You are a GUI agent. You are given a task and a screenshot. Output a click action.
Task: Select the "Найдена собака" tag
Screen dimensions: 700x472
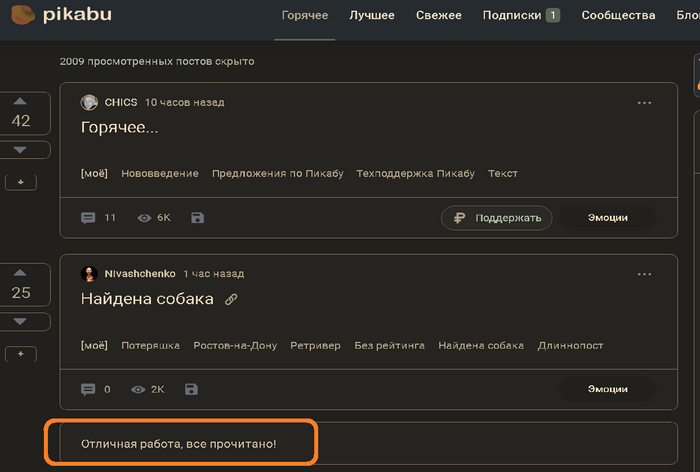pyautogui.click(x=481, y=346)
